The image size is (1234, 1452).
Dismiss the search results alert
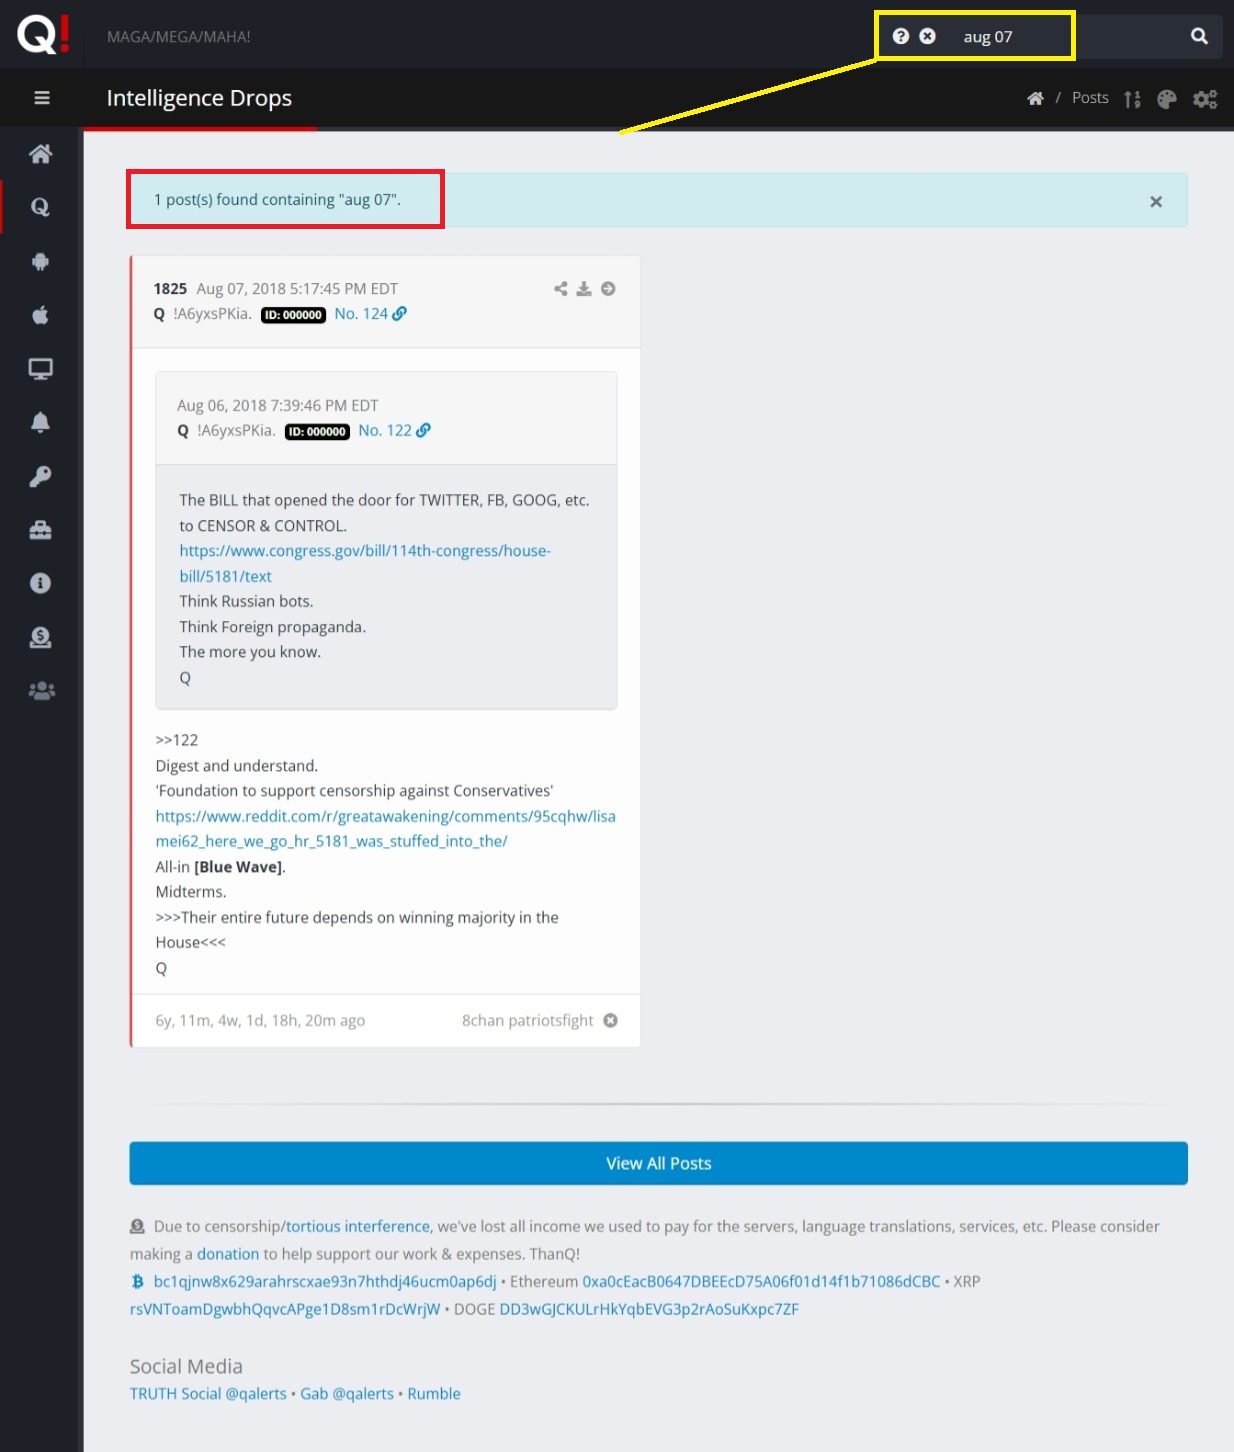pos(1156,201)
